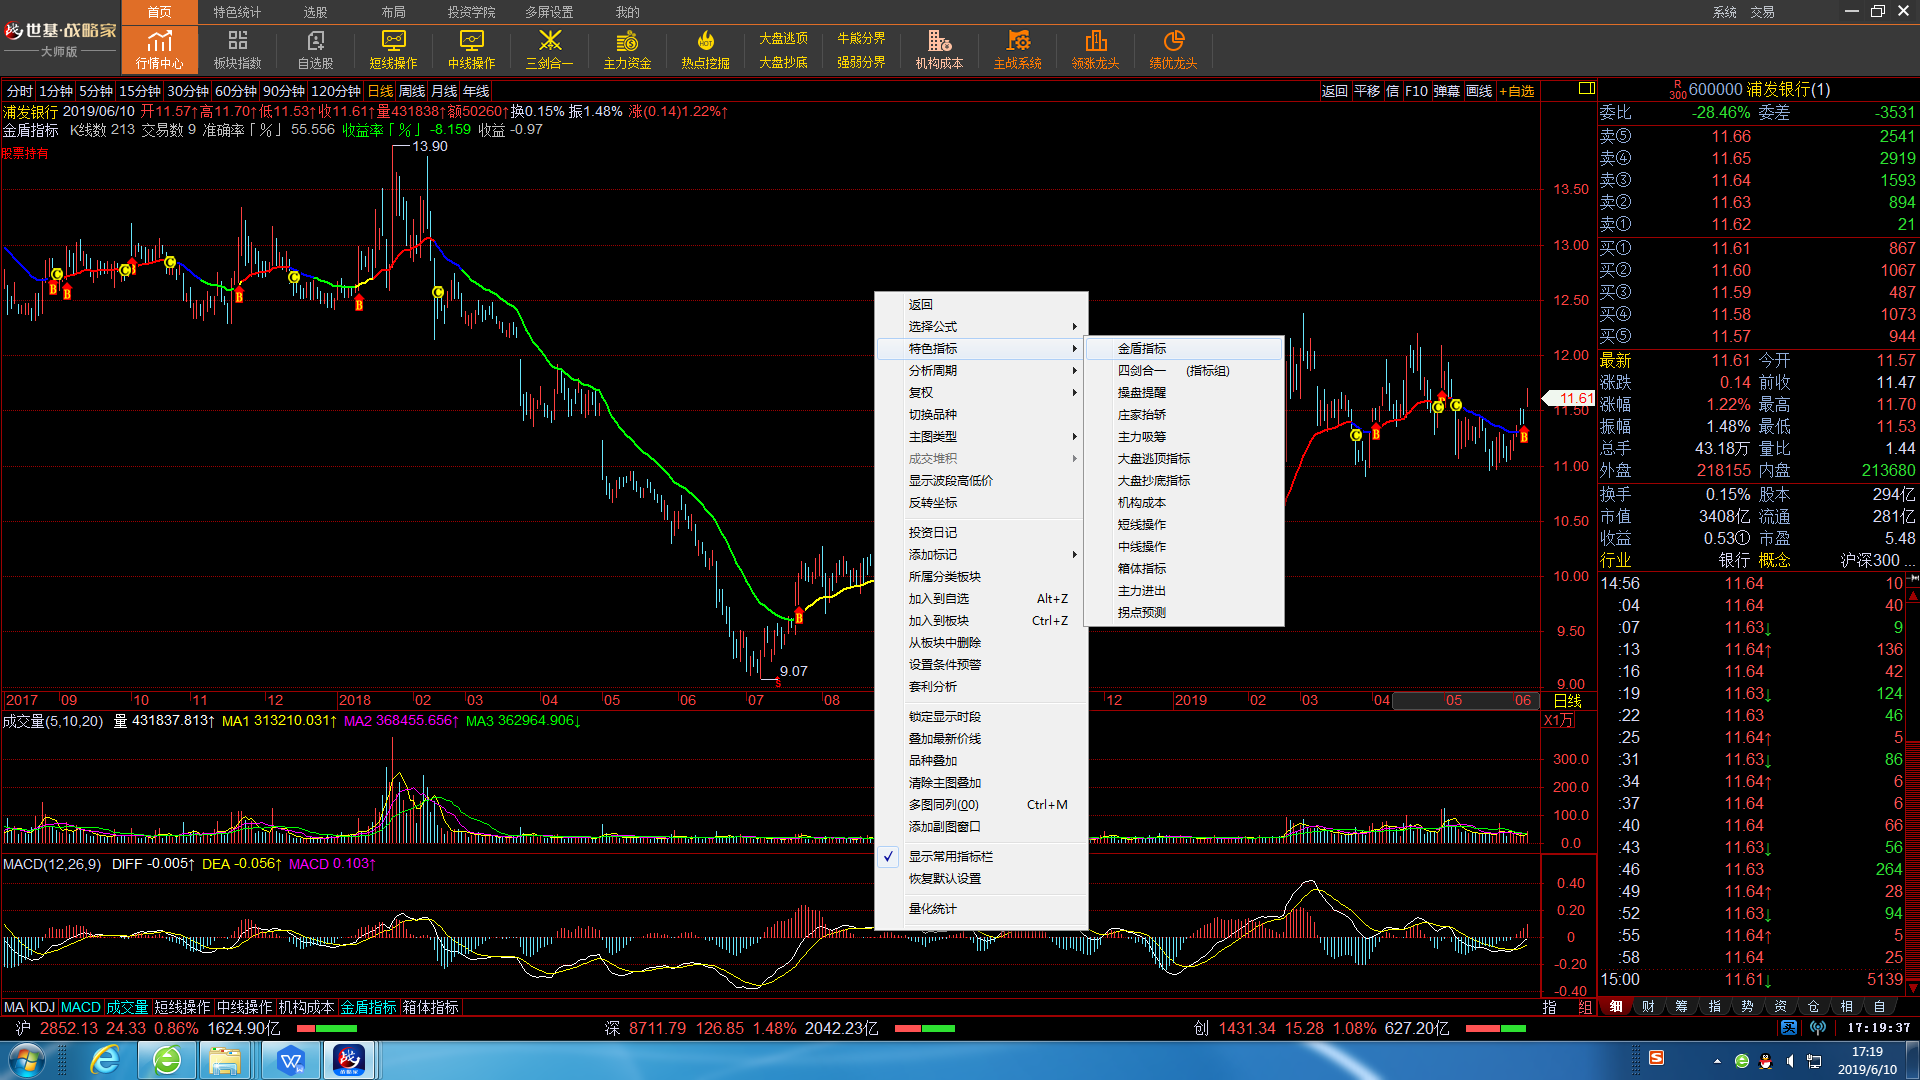
Task: Click the 弹幕 button
Action: point(1446,91)
